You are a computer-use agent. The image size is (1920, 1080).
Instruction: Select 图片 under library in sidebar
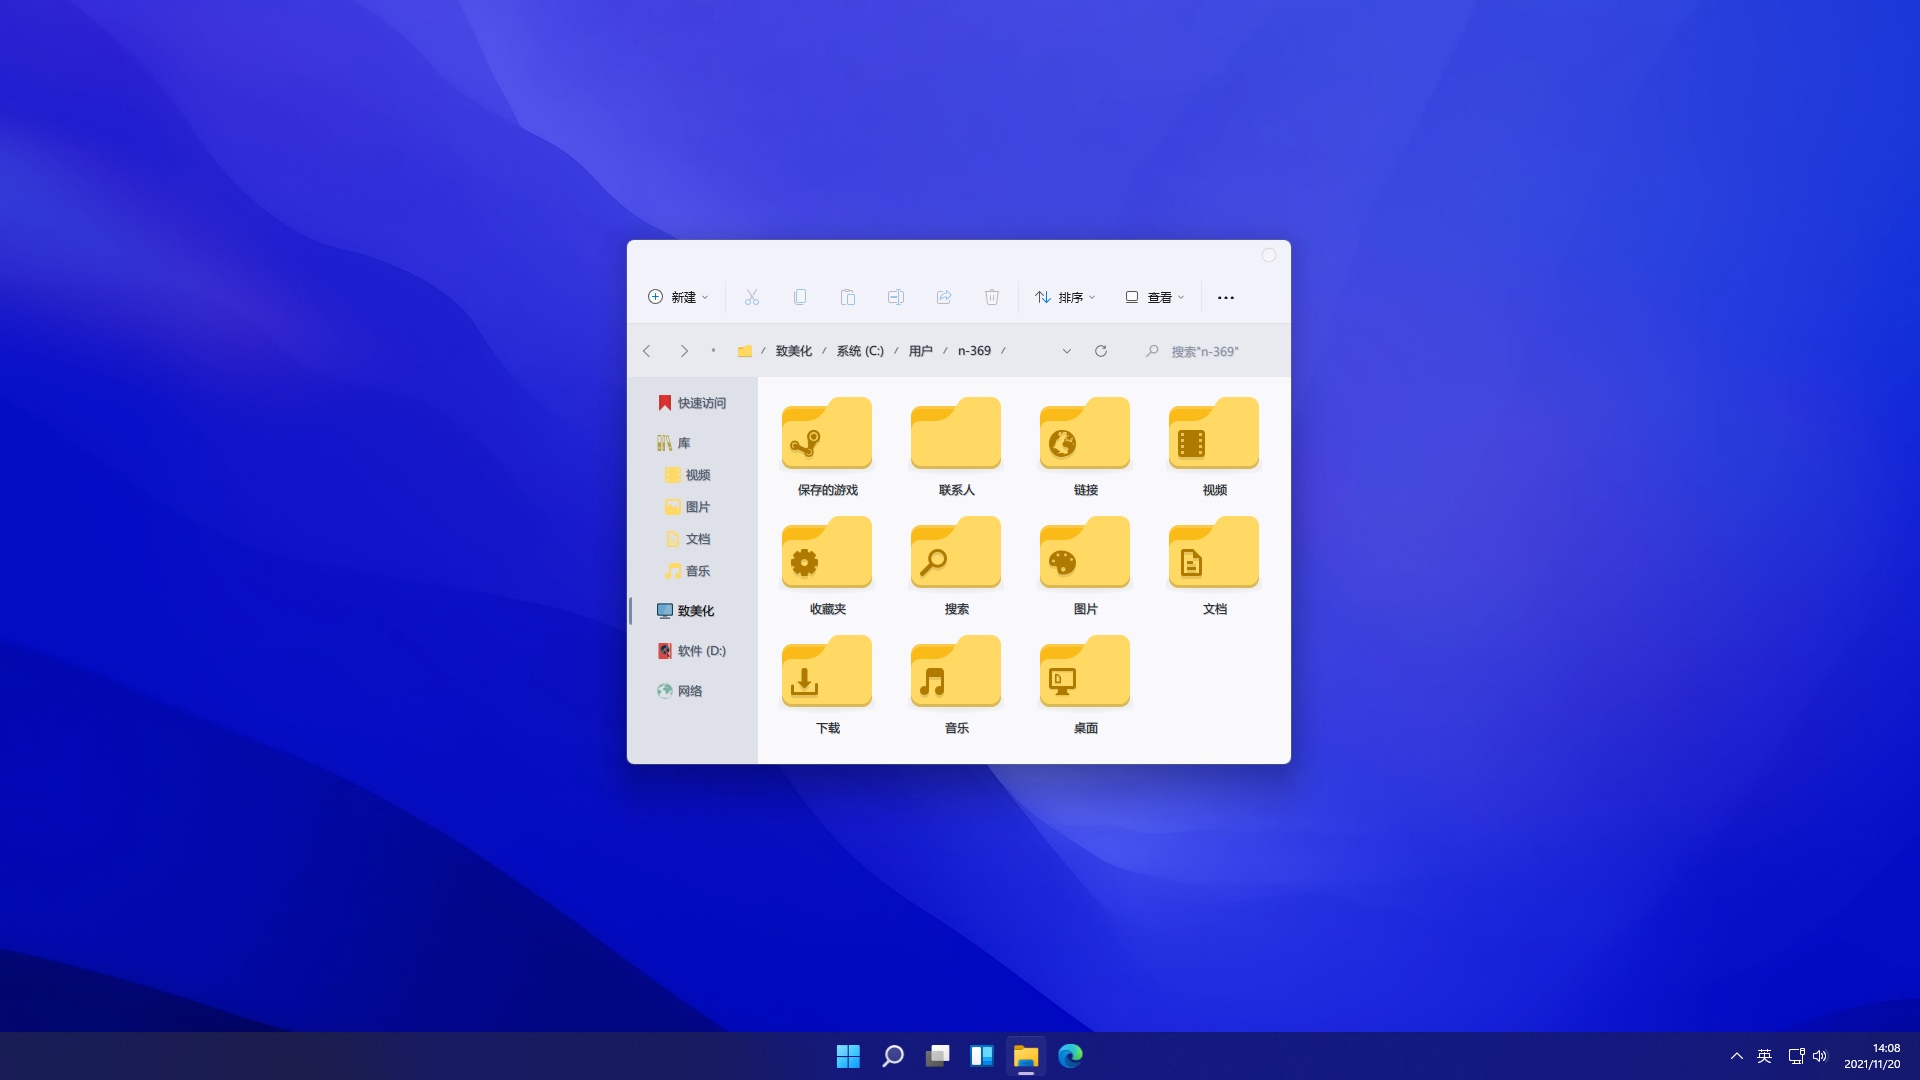click(x=688, y=507)
